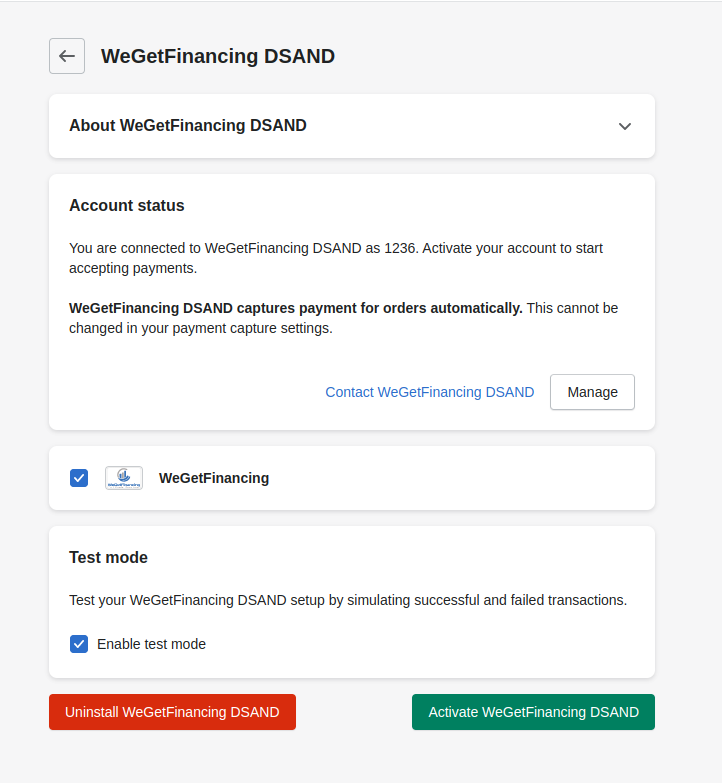Click the WeGetFinancing payment method label

click(214, 478)
